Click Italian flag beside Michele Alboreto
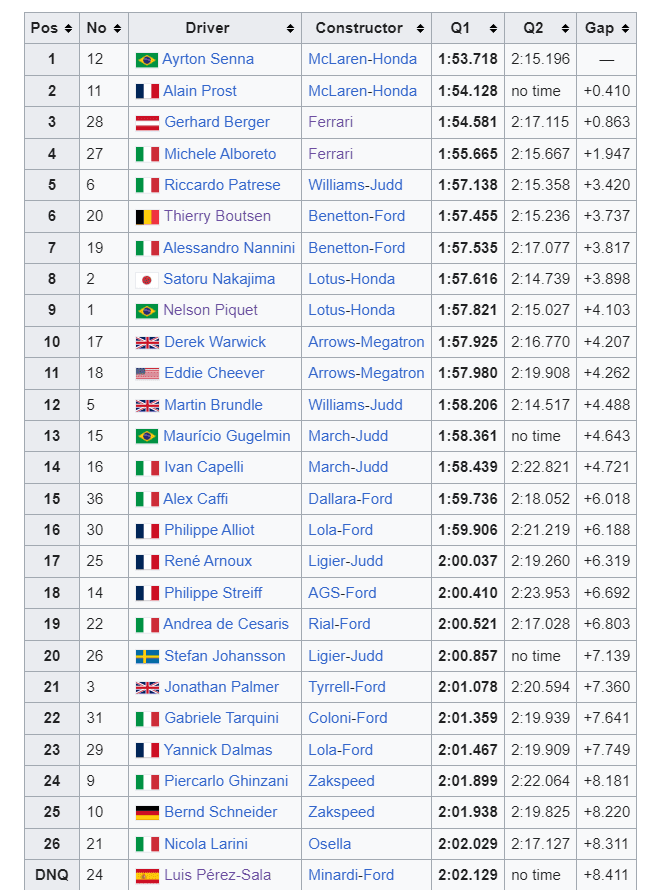Viewport: 646px width, 890px height. pyautogui.click(x=147, y=154)
